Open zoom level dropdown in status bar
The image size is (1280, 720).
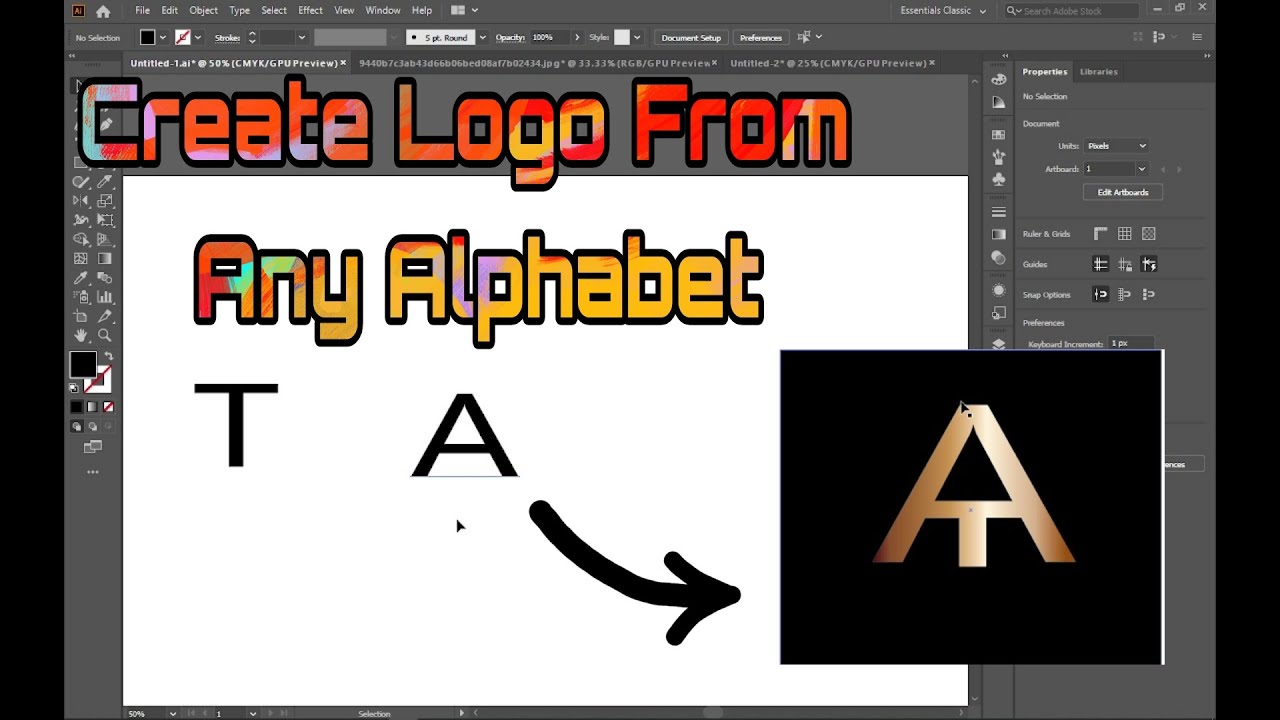click(x=173, y=714)
